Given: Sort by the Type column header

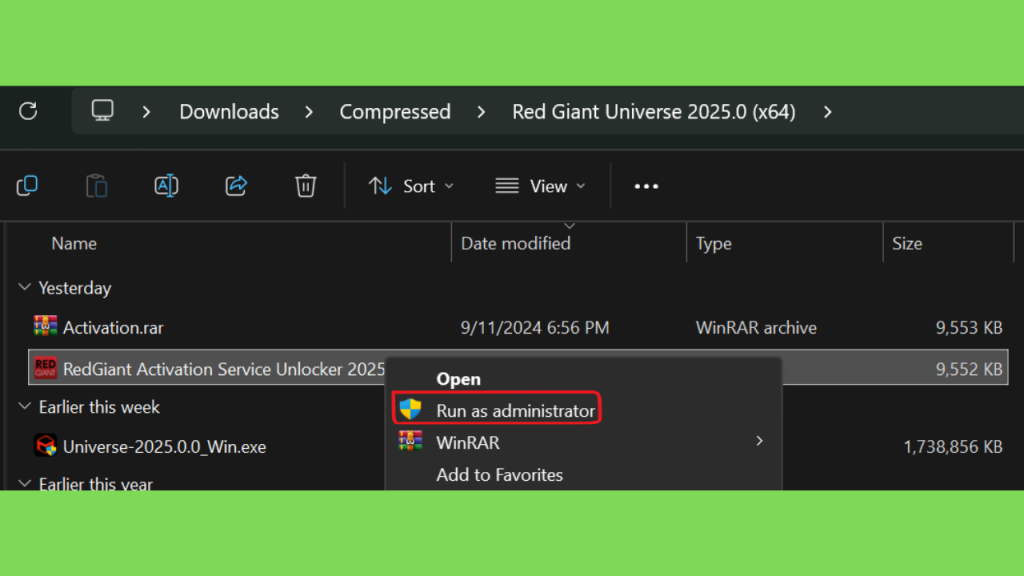Looking at the screenshot, I should pyautogui.click(x=714, y=244).
